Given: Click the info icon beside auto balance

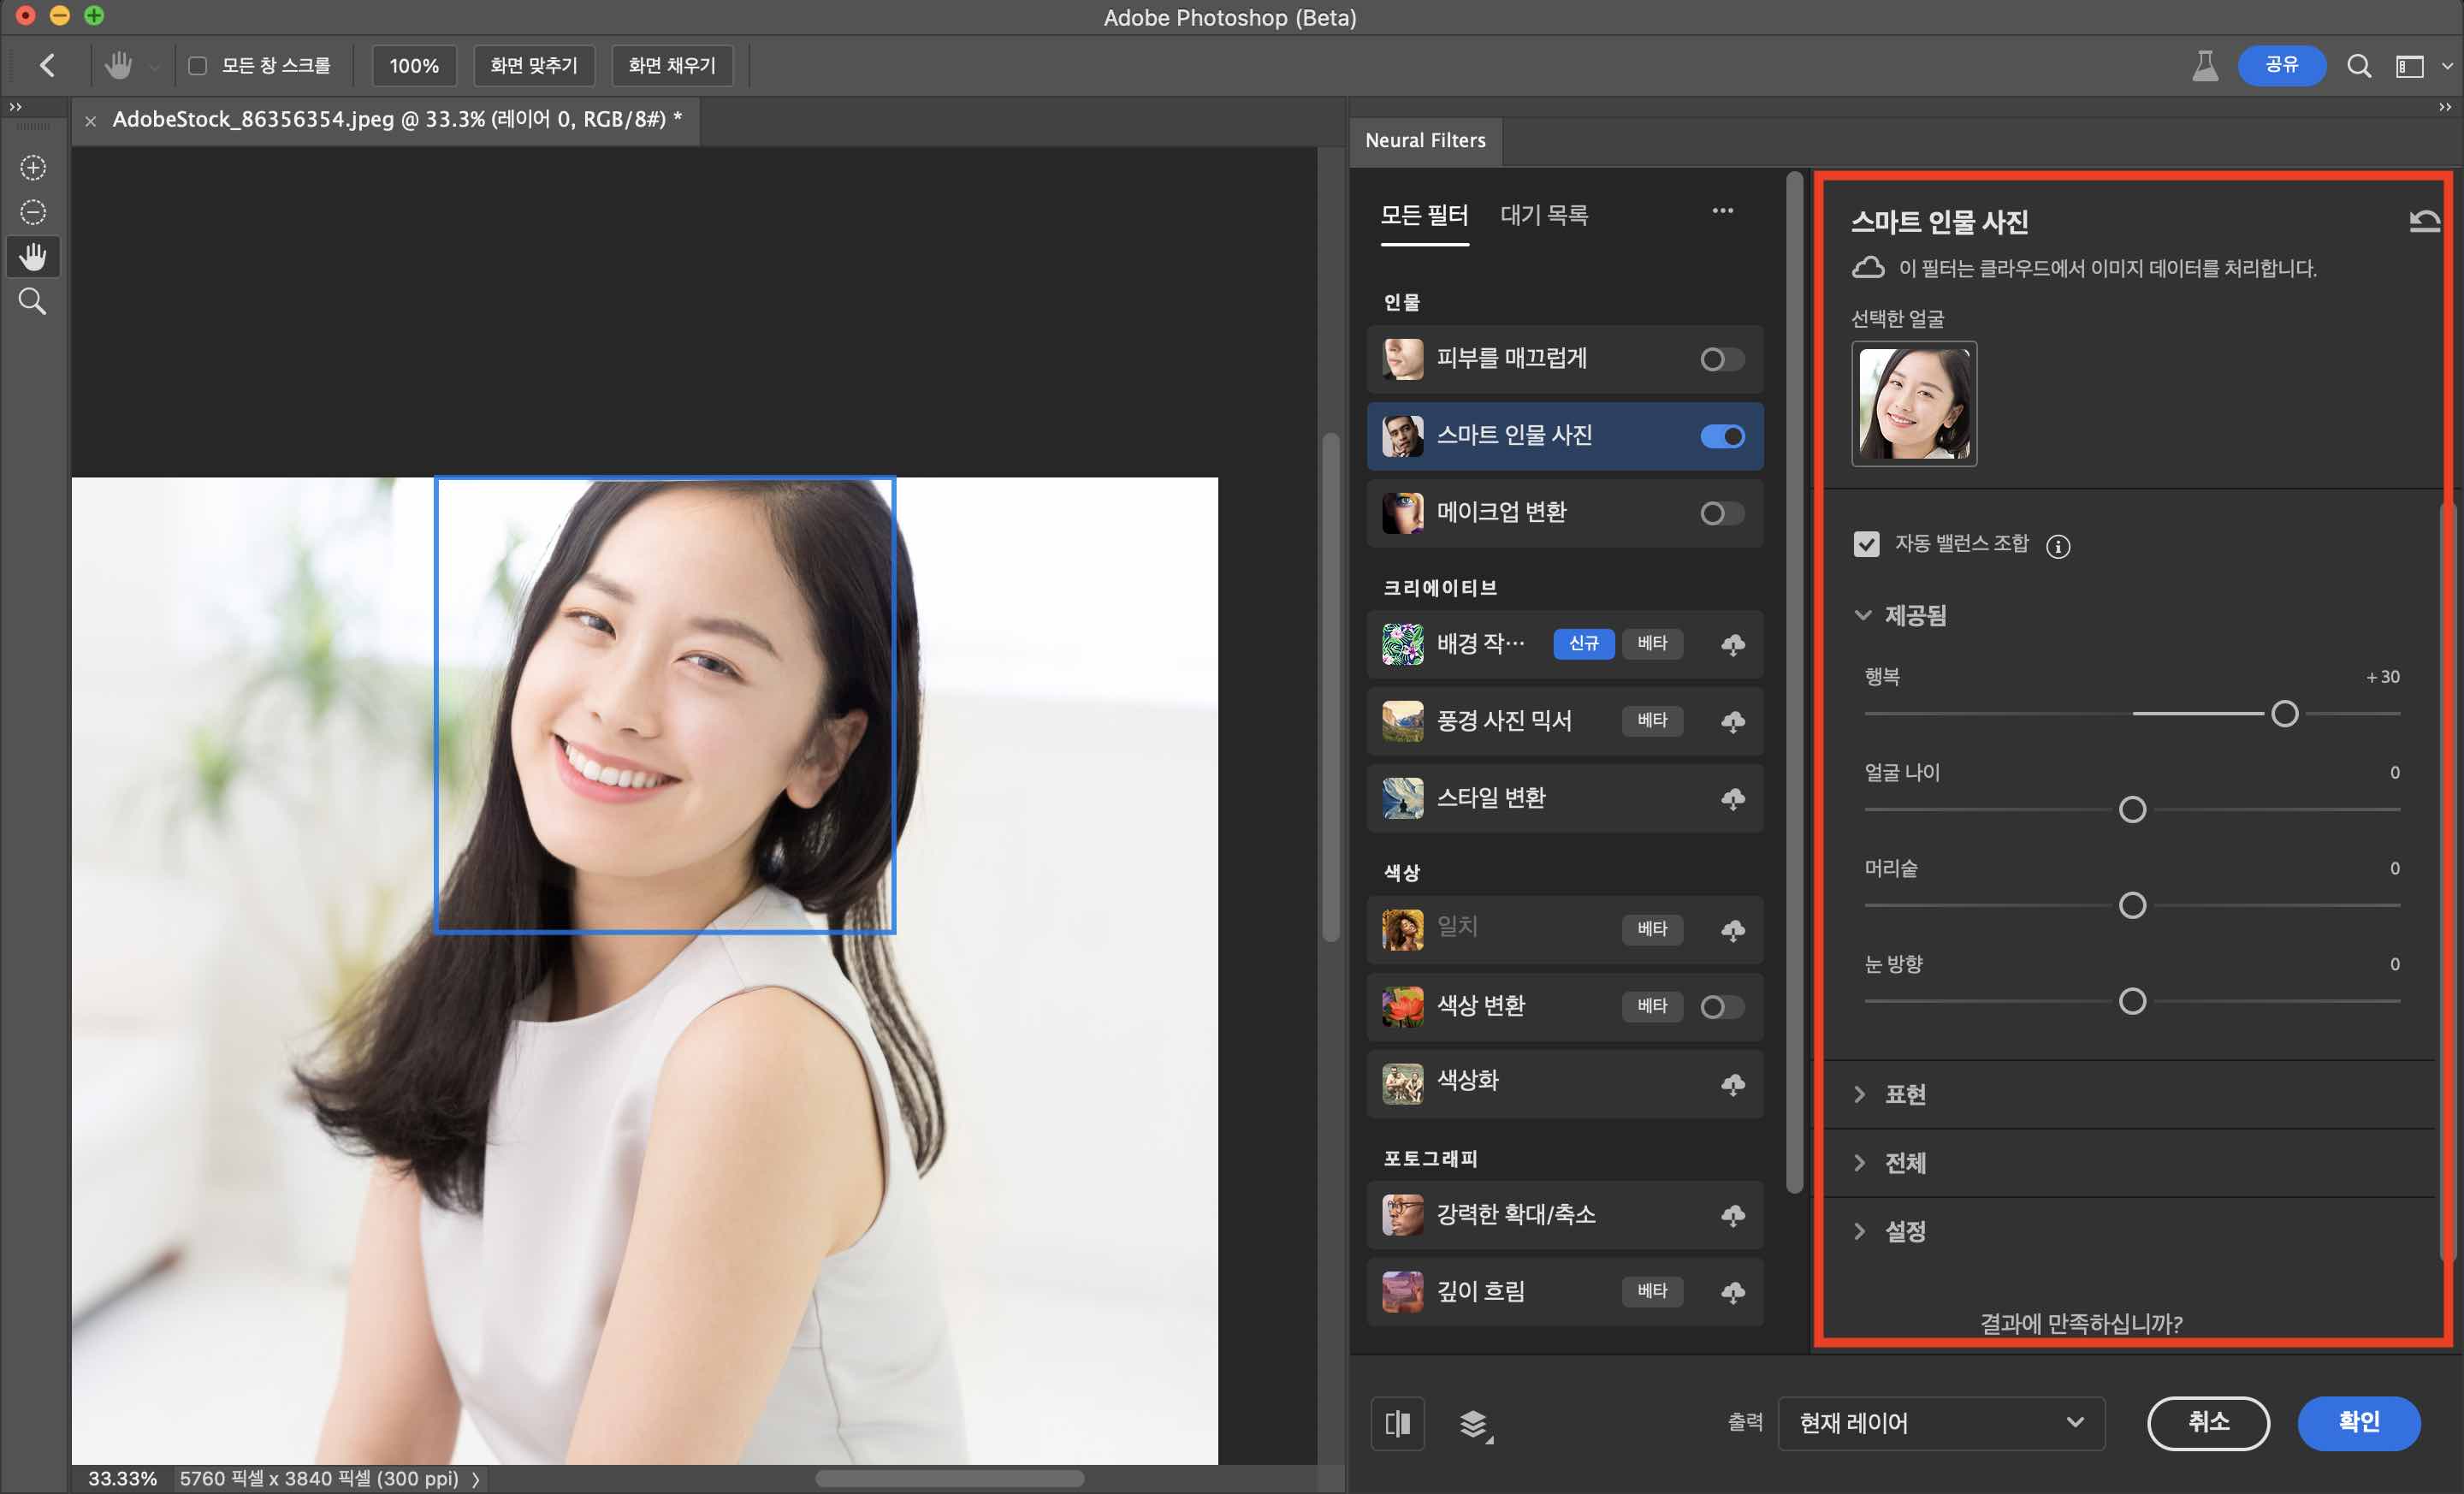Looking at the screenshot, I should [2057, 546].
